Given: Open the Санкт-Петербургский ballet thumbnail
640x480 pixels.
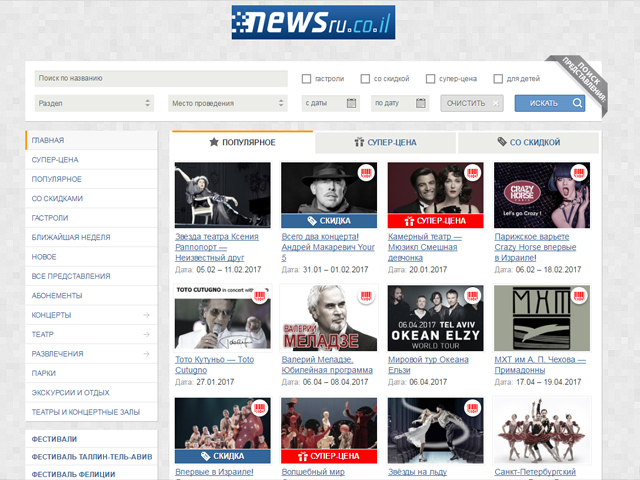Looking at the screenshot, I should pyautogui.click(x=542, y=431).
